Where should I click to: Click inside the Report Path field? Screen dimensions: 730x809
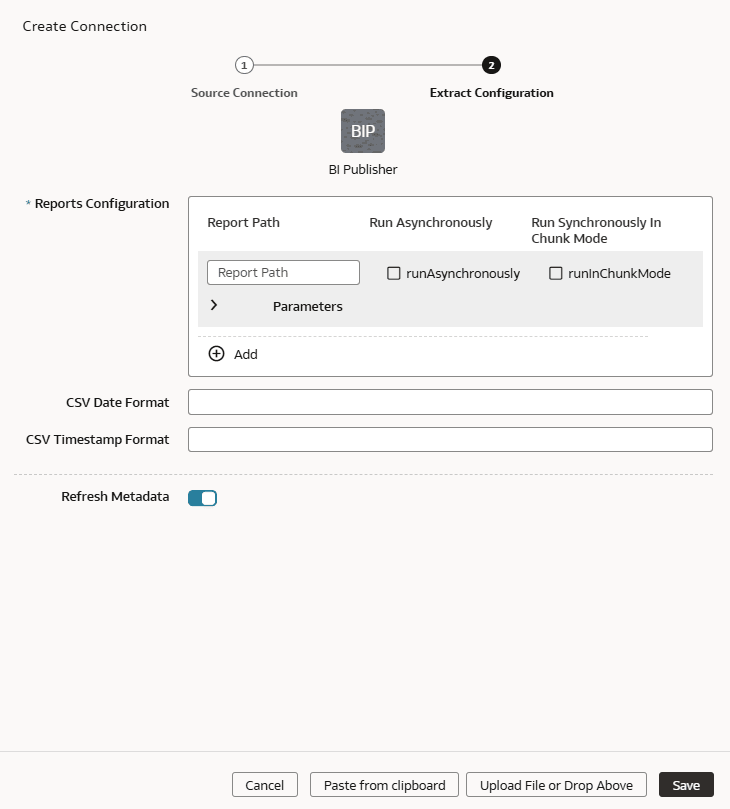(x=283, y=272)
